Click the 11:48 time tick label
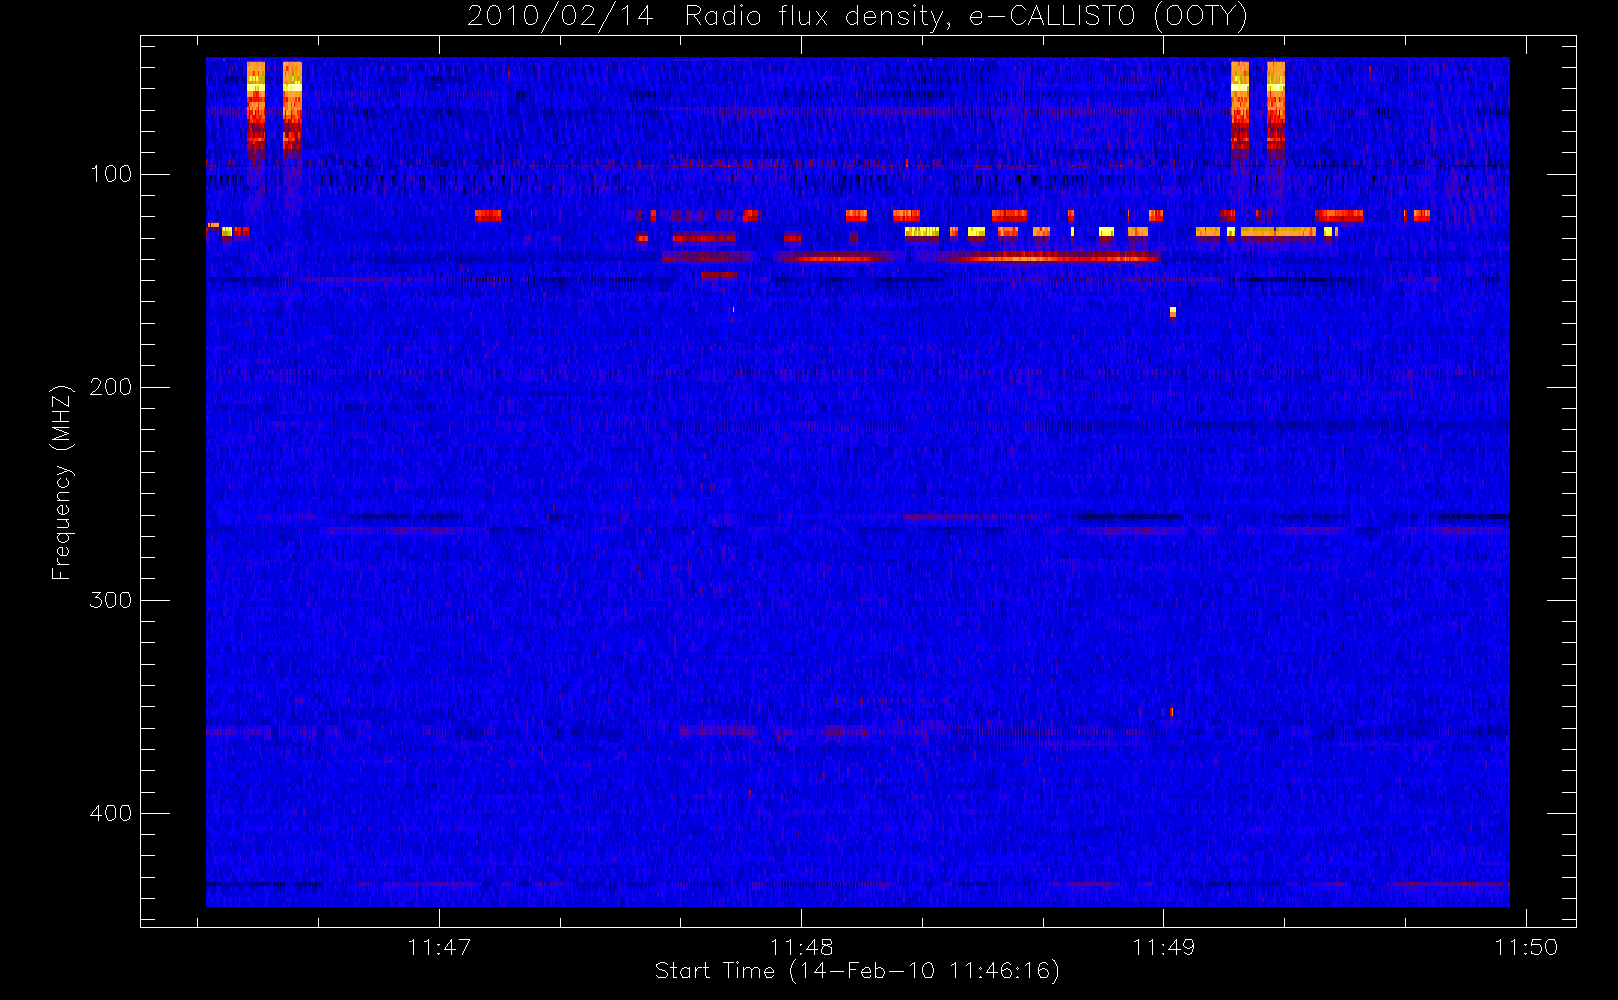 pyautogui.click(x=801, y=947)
